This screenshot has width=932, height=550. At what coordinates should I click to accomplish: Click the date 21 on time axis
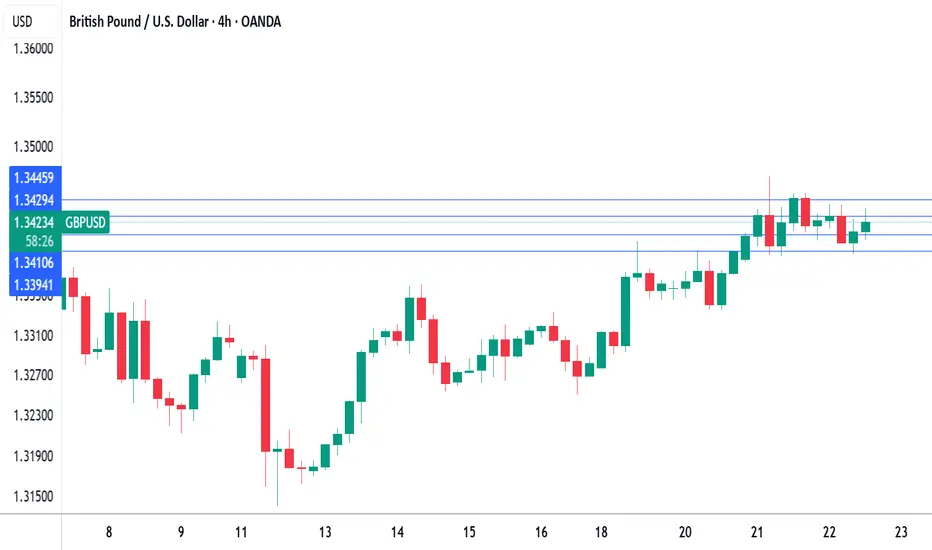(757, 532)
